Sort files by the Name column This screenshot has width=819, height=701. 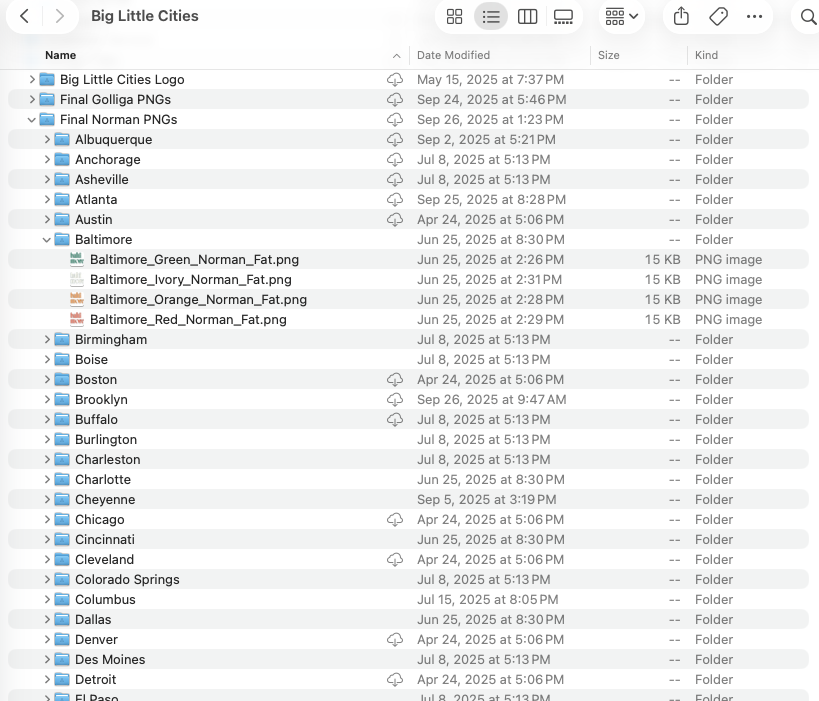pyautogui.click(x=60, y=55)
